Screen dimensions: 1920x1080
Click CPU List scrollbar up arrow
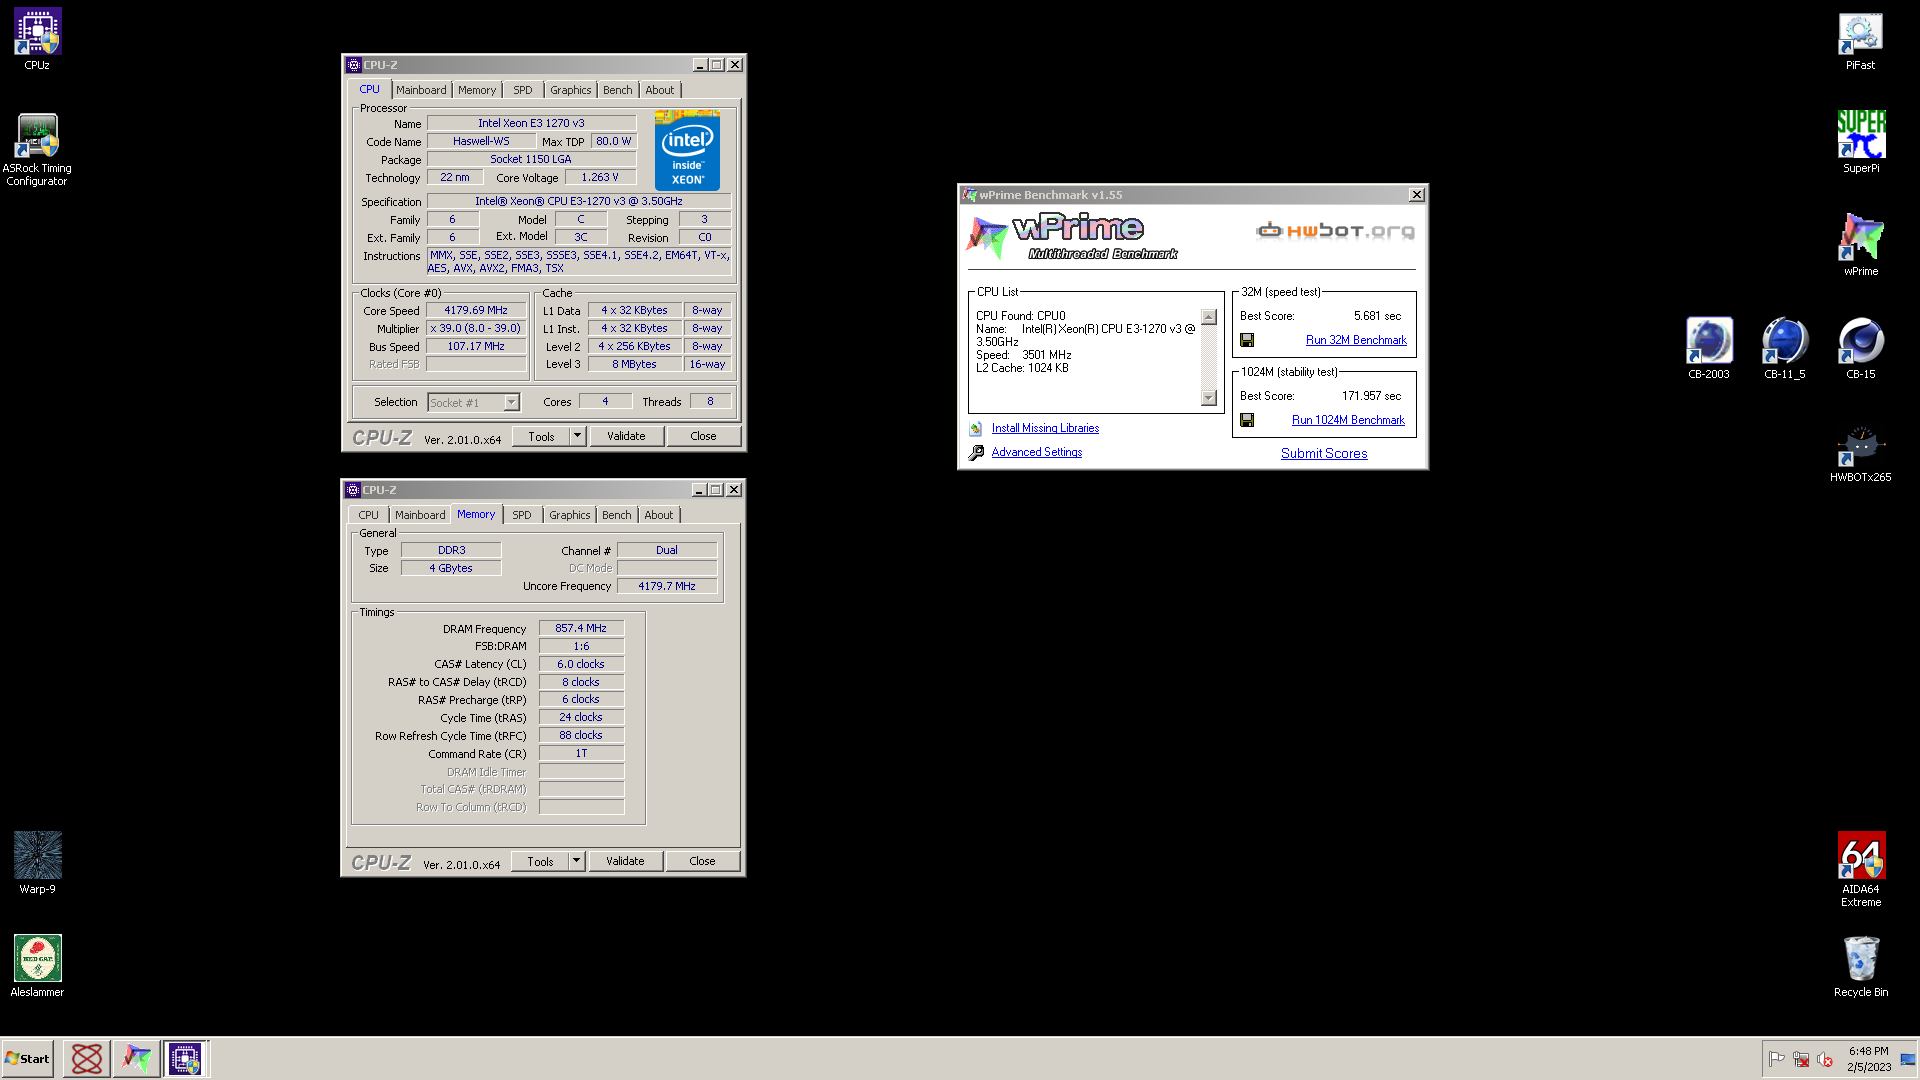point(1209,317)
